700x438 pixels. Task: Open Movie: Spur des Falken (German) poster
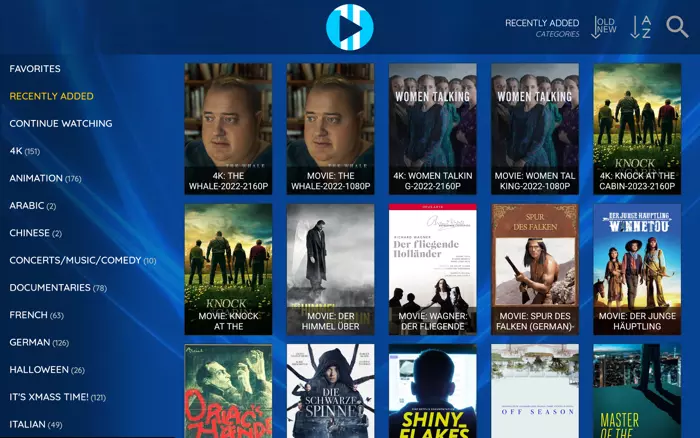pos(535,269)
